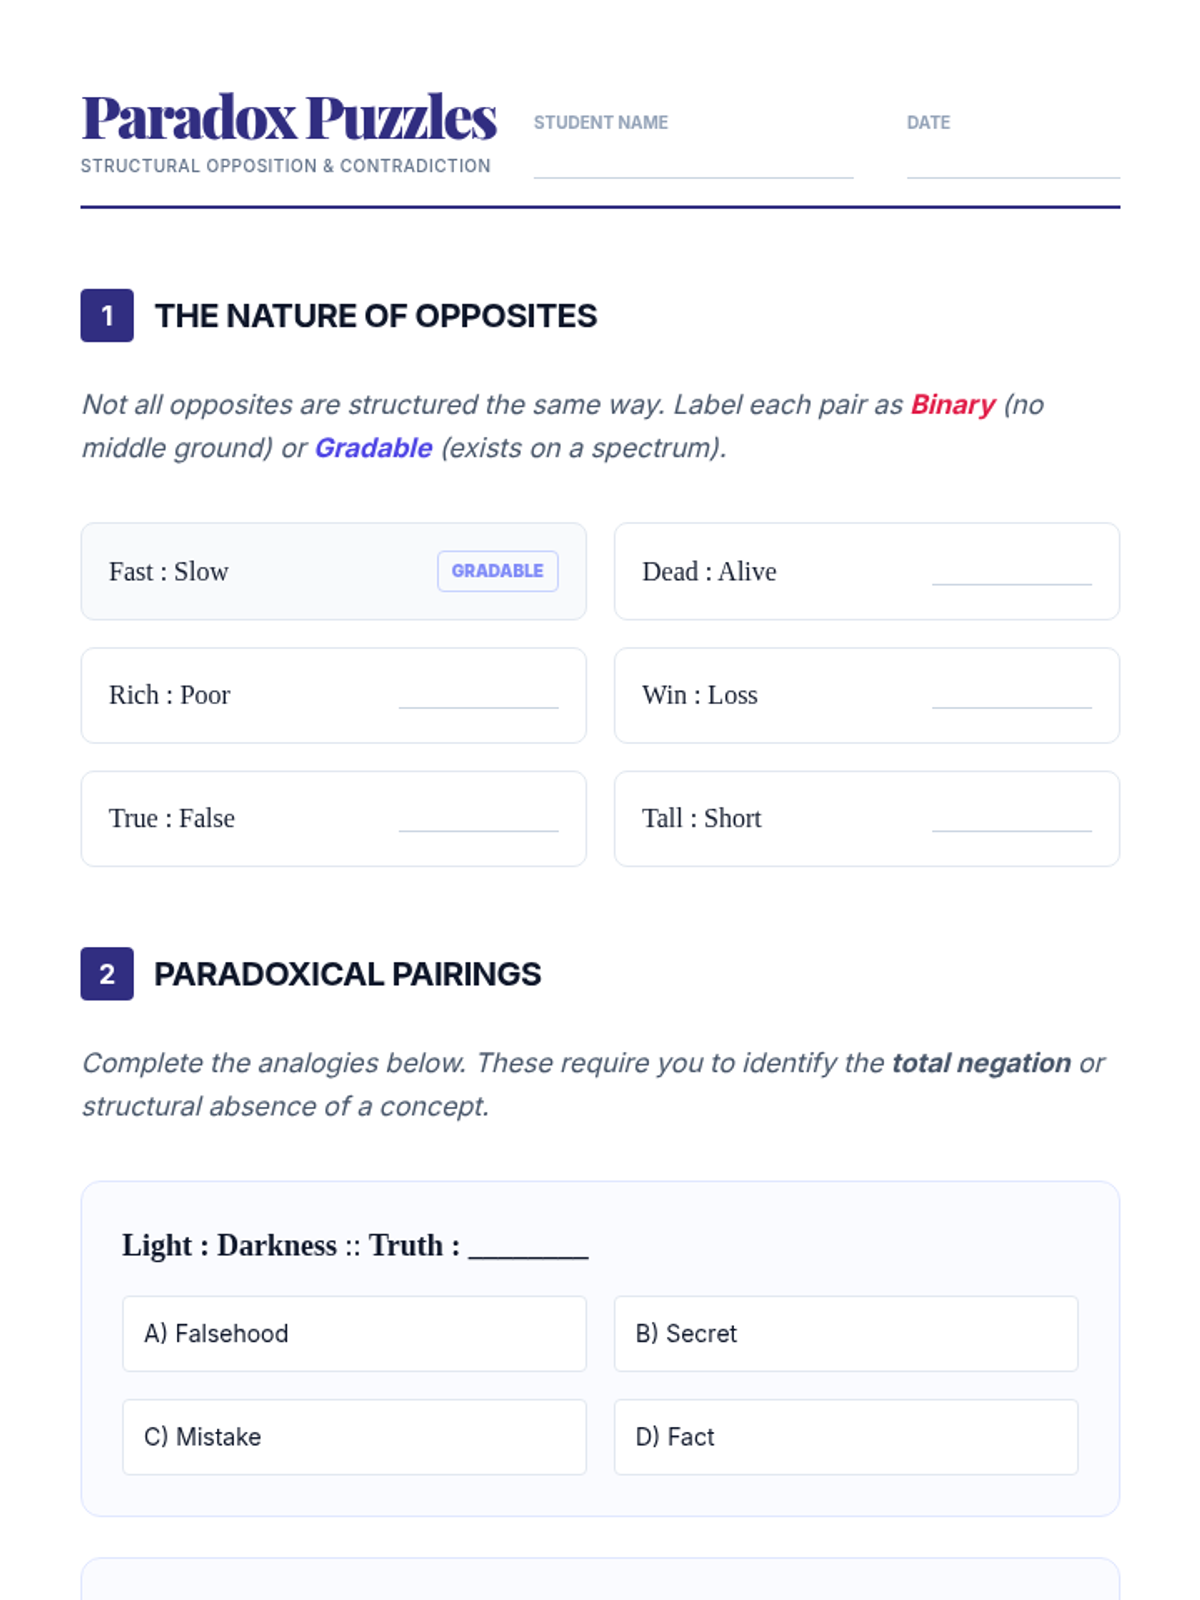Click the Paradox Puzzles title
This screenshot has height=1600, width=1200.
click(289, 118)
